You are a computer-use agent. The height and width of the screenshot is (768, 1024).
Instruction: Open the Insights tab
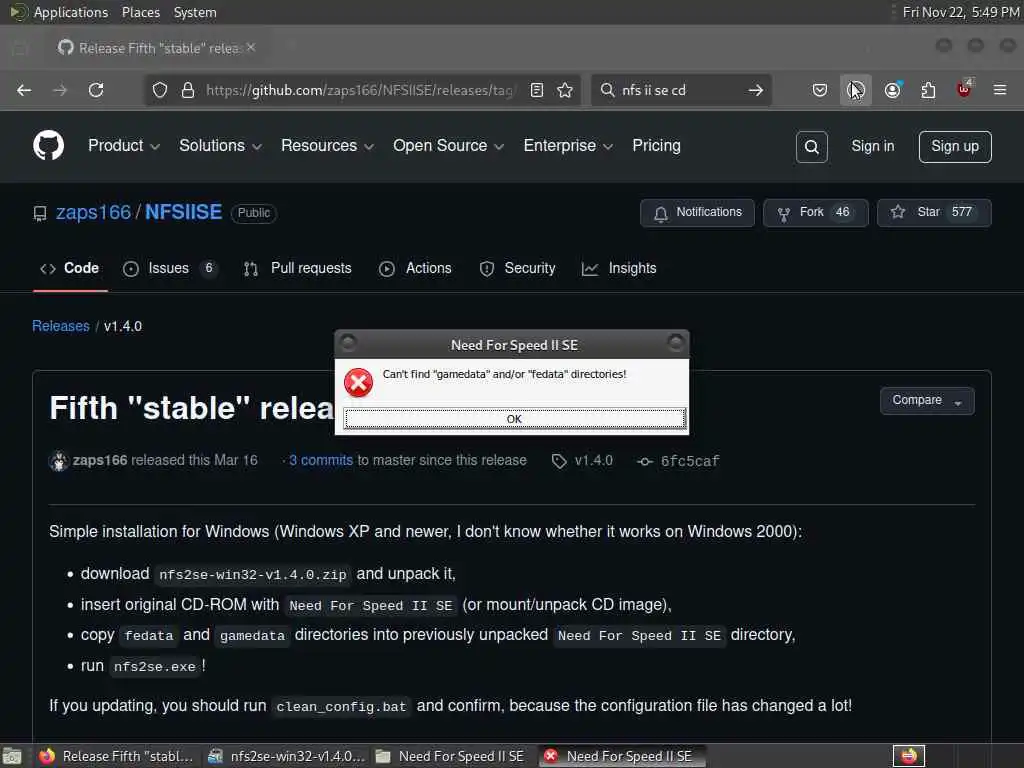[619, 268]
